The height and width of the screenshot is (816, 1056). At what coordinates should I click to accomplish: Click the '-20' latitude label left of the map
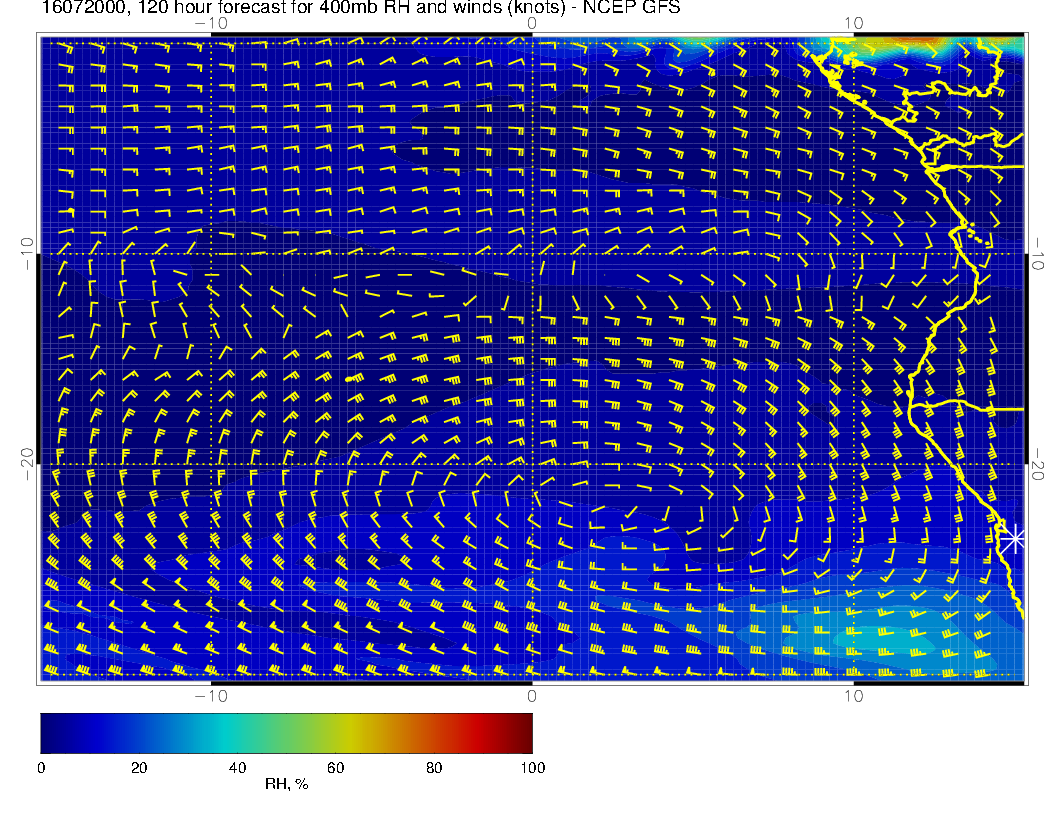point(27,464)
